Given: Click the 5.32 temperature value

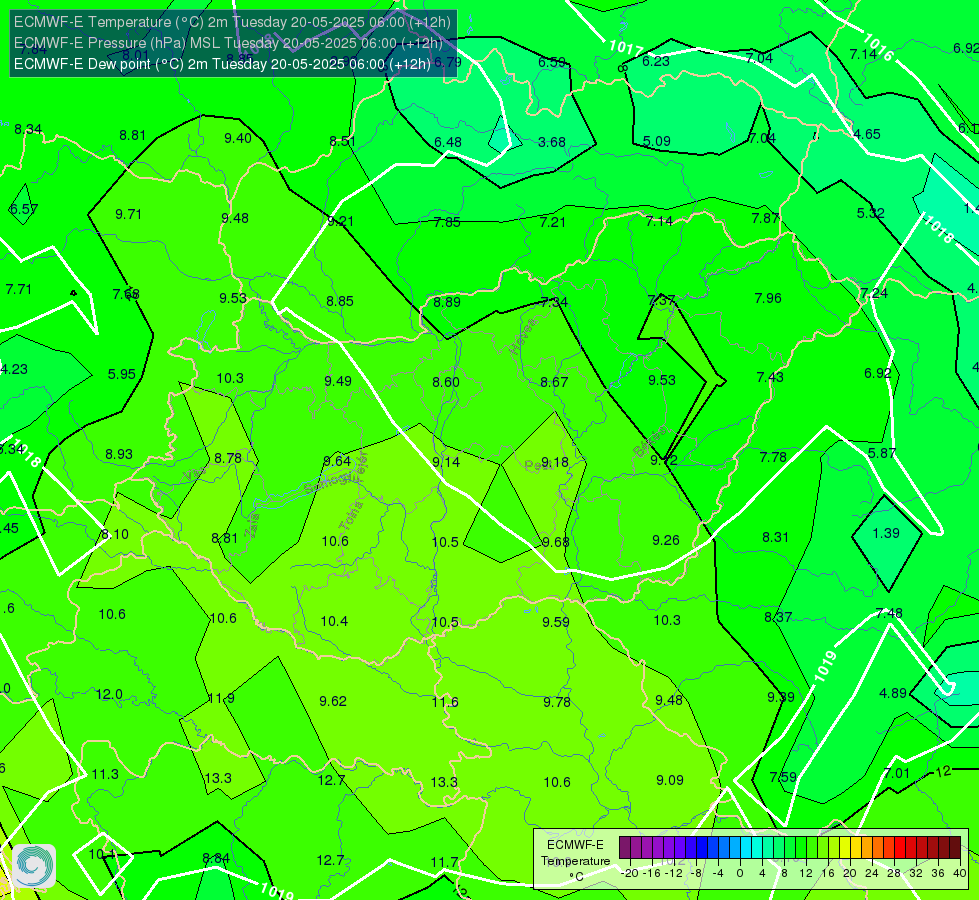Looking at the screenshot, I should (870, 213).
